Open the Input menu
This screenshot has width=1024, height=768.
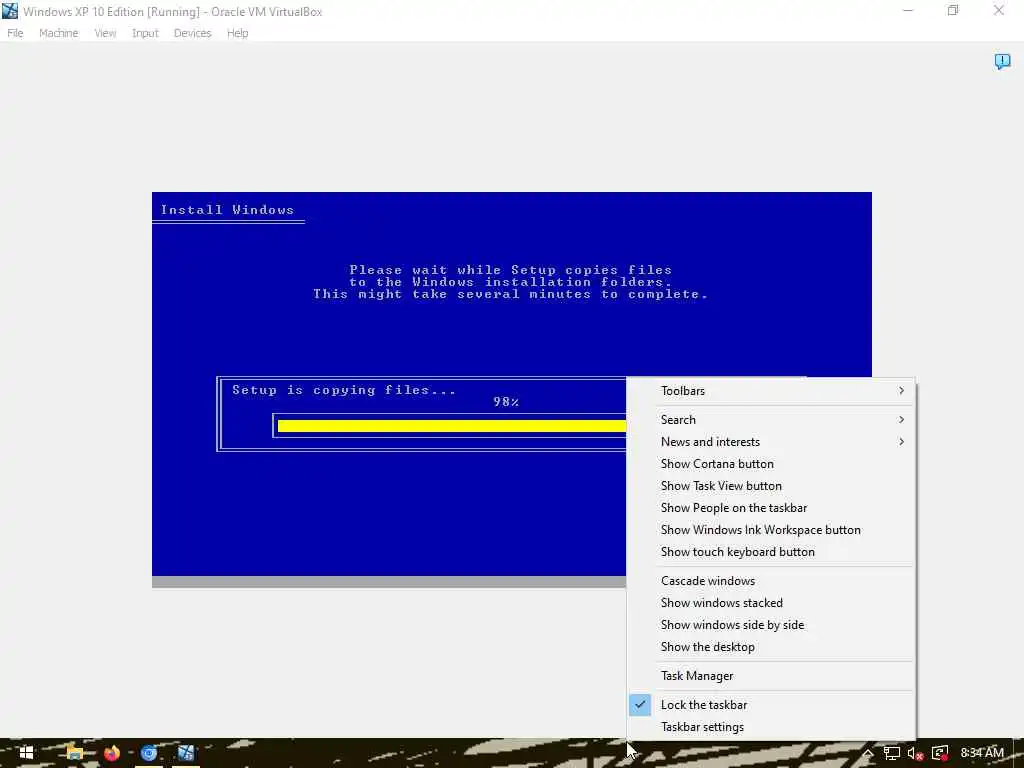(145, 33)
